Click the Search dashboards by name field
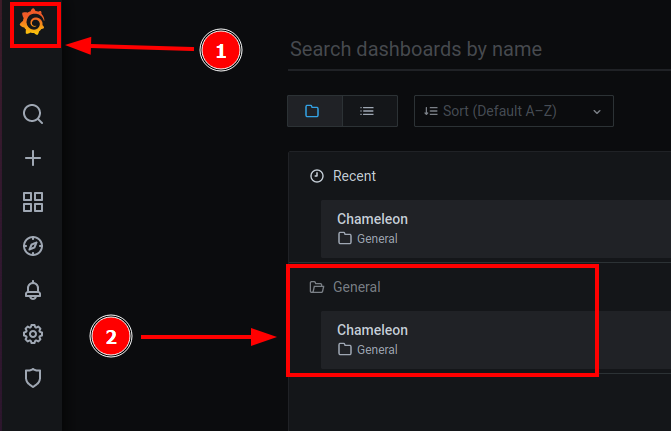 point(470,49)
